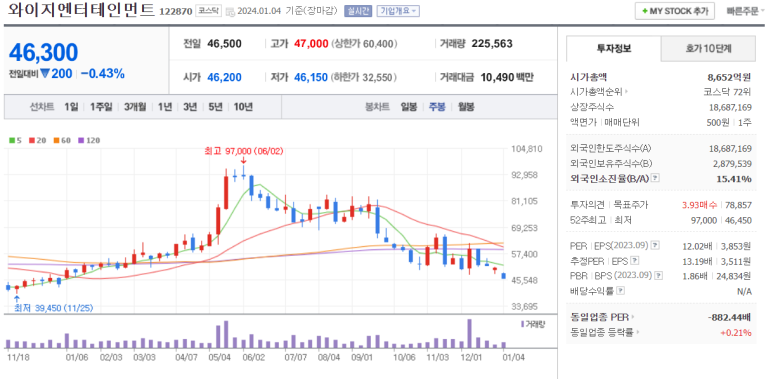
Task: Open help icon beside PBR BPS(2023.09)
Action: 659,275
